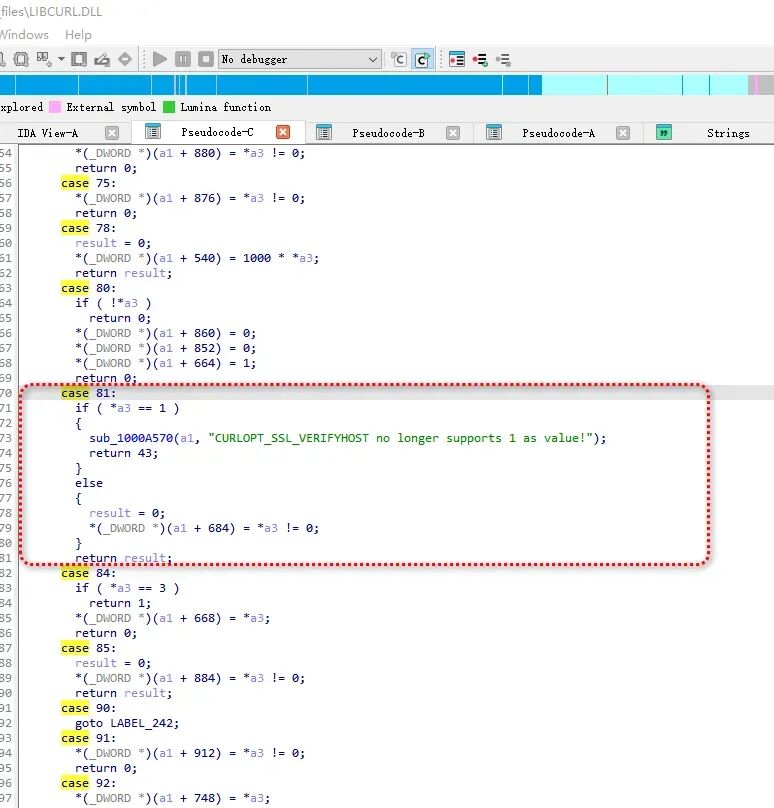The image size is (774, 808).
Task: Click the line with 'a1 + 540) = 1000'
Action: 197,258
